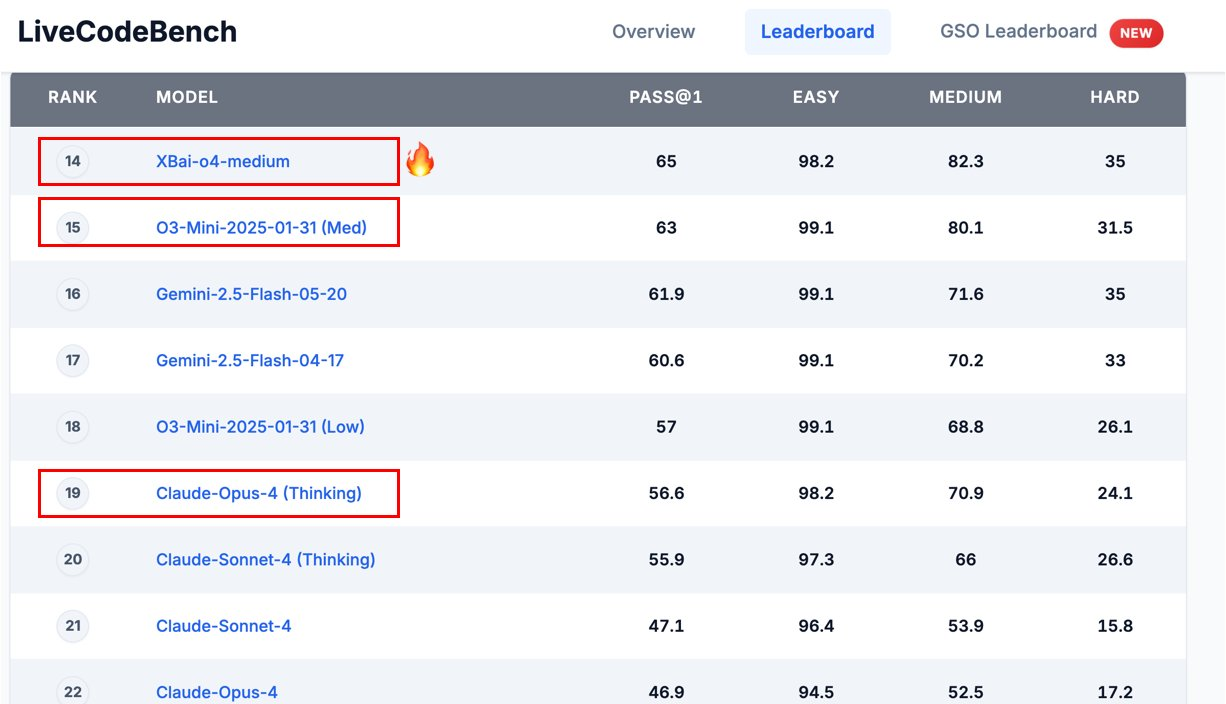
Task: Click Hard score 31.5 for O3-Mini (Med)
Action: (1115, 228)
